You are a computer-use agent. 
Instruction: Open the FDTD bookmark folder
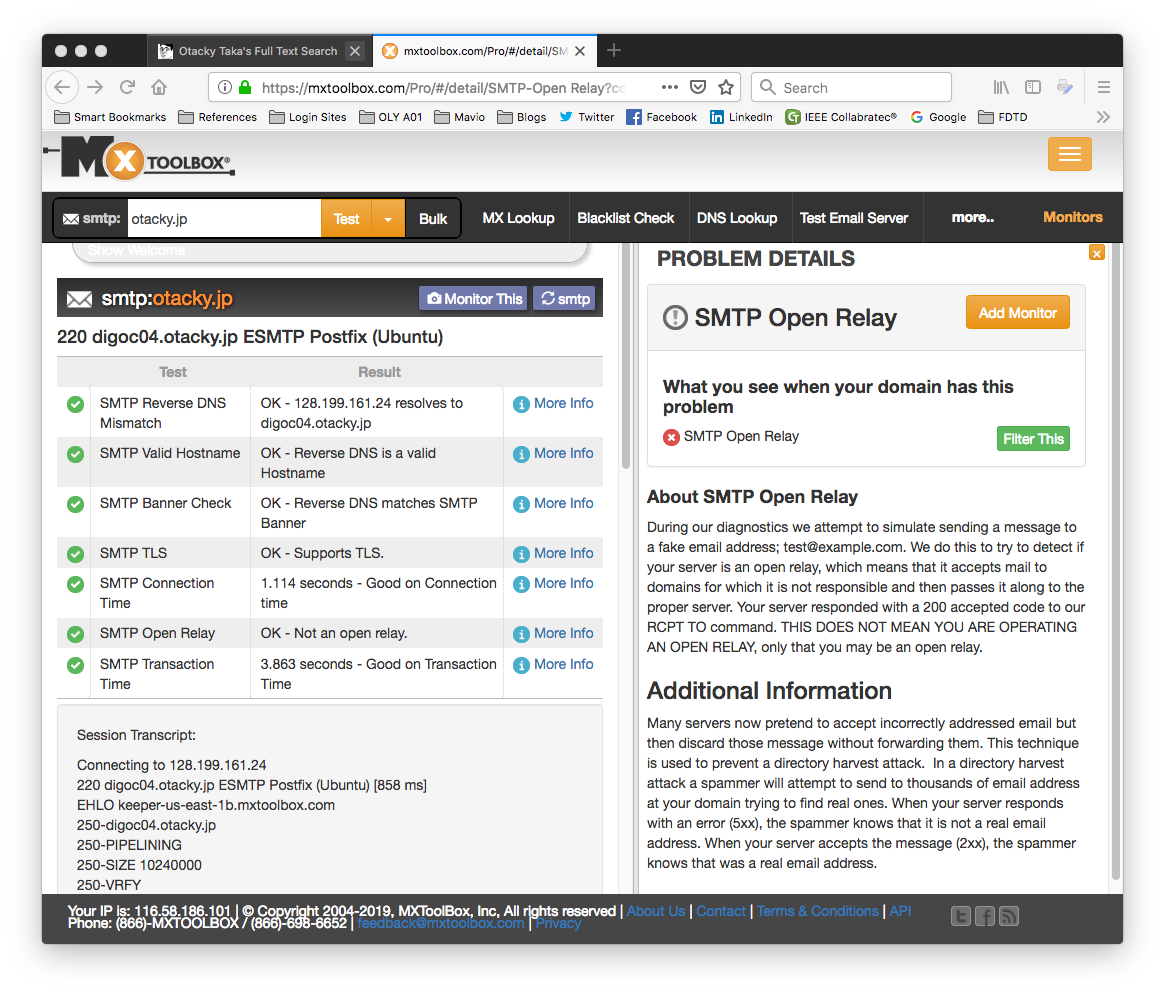1003,117
